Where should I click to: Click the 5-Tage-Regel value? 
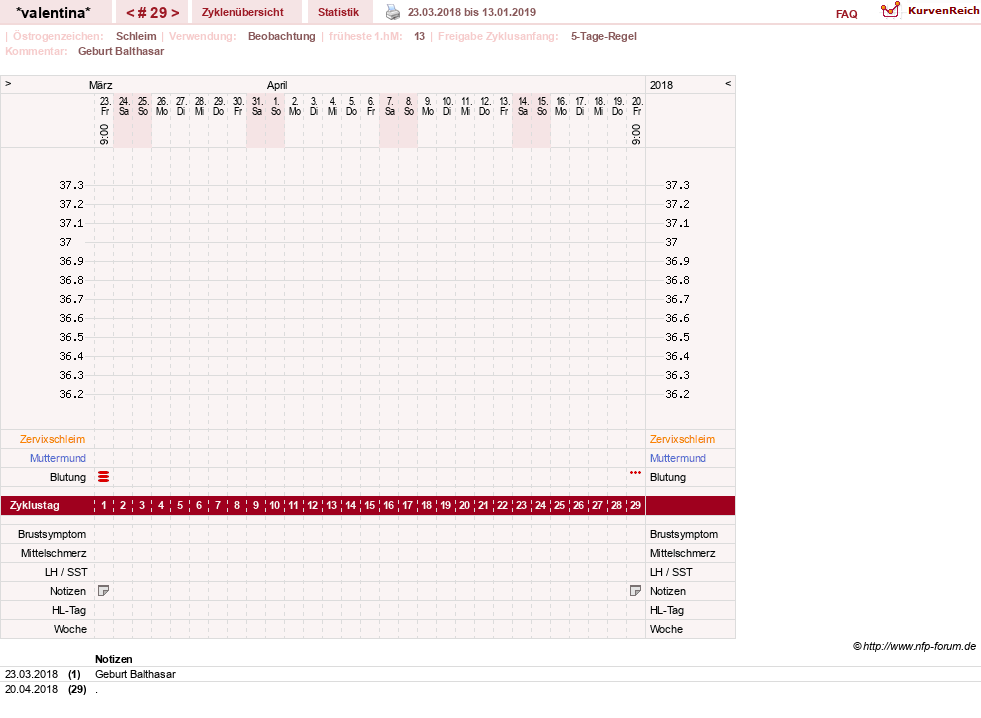[604, 36]
